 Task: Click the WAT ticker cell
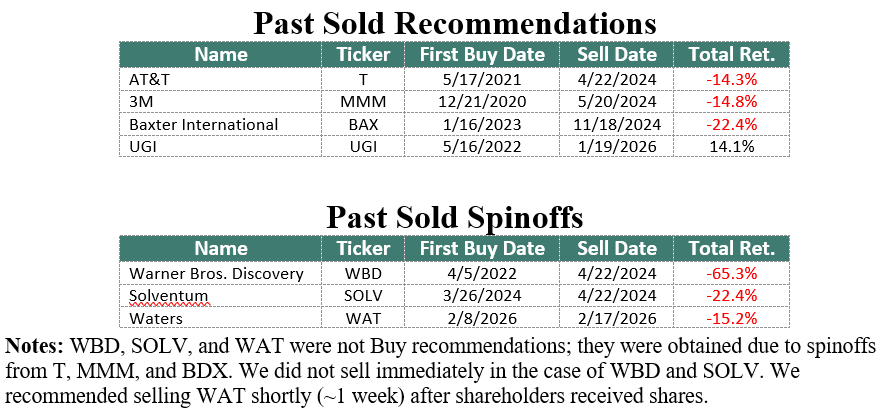point(363,319)
